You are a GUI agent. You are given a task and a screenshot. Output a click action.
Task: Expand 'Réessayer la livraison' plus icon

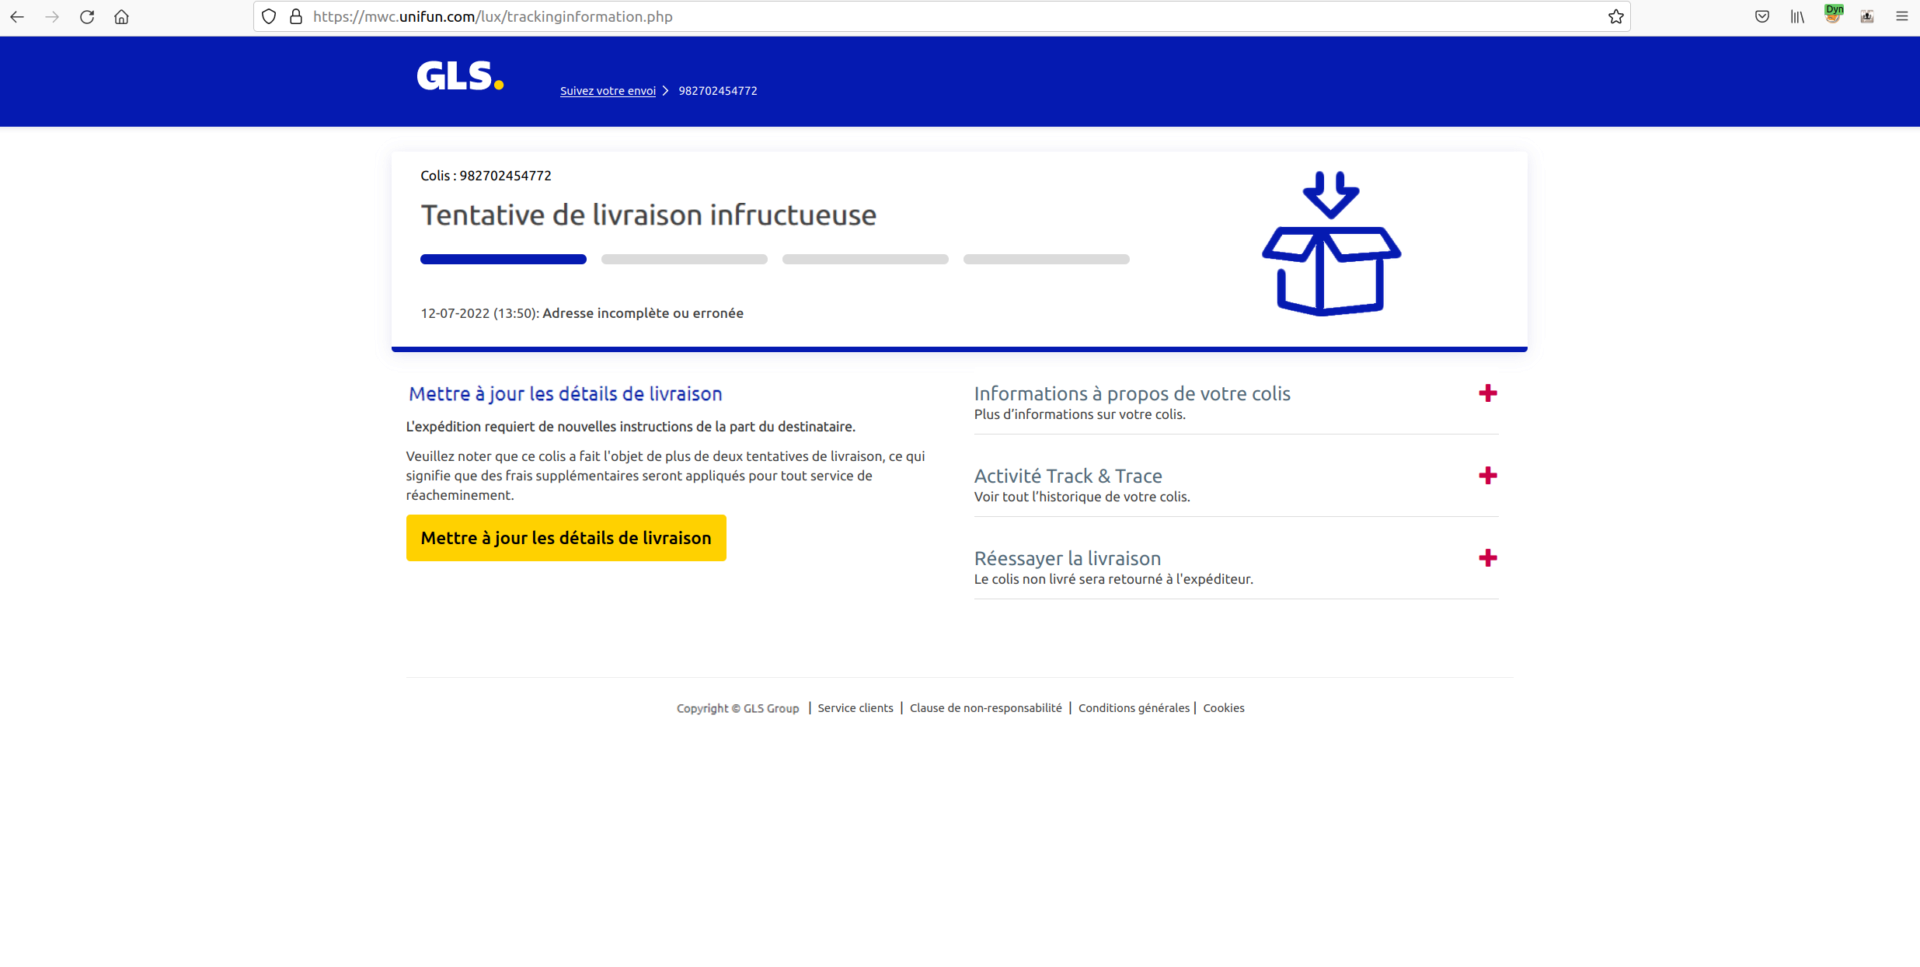click(x=1488, y=558)
